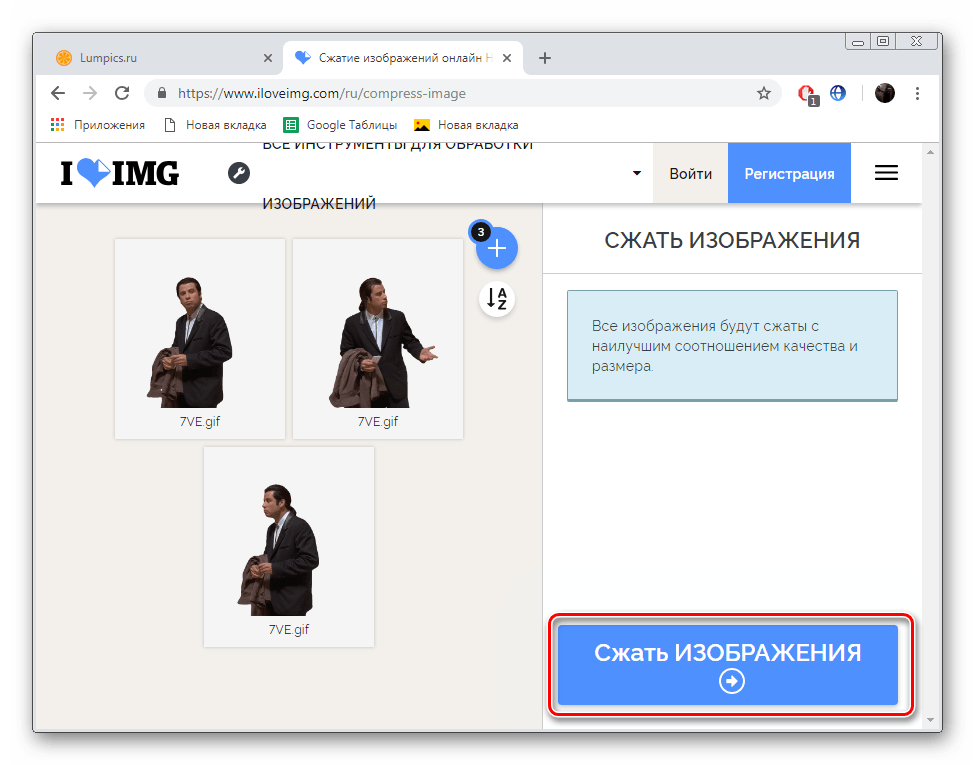Sort images alphabetically with A-Z icon
The image size is (975, 765).
497,299
